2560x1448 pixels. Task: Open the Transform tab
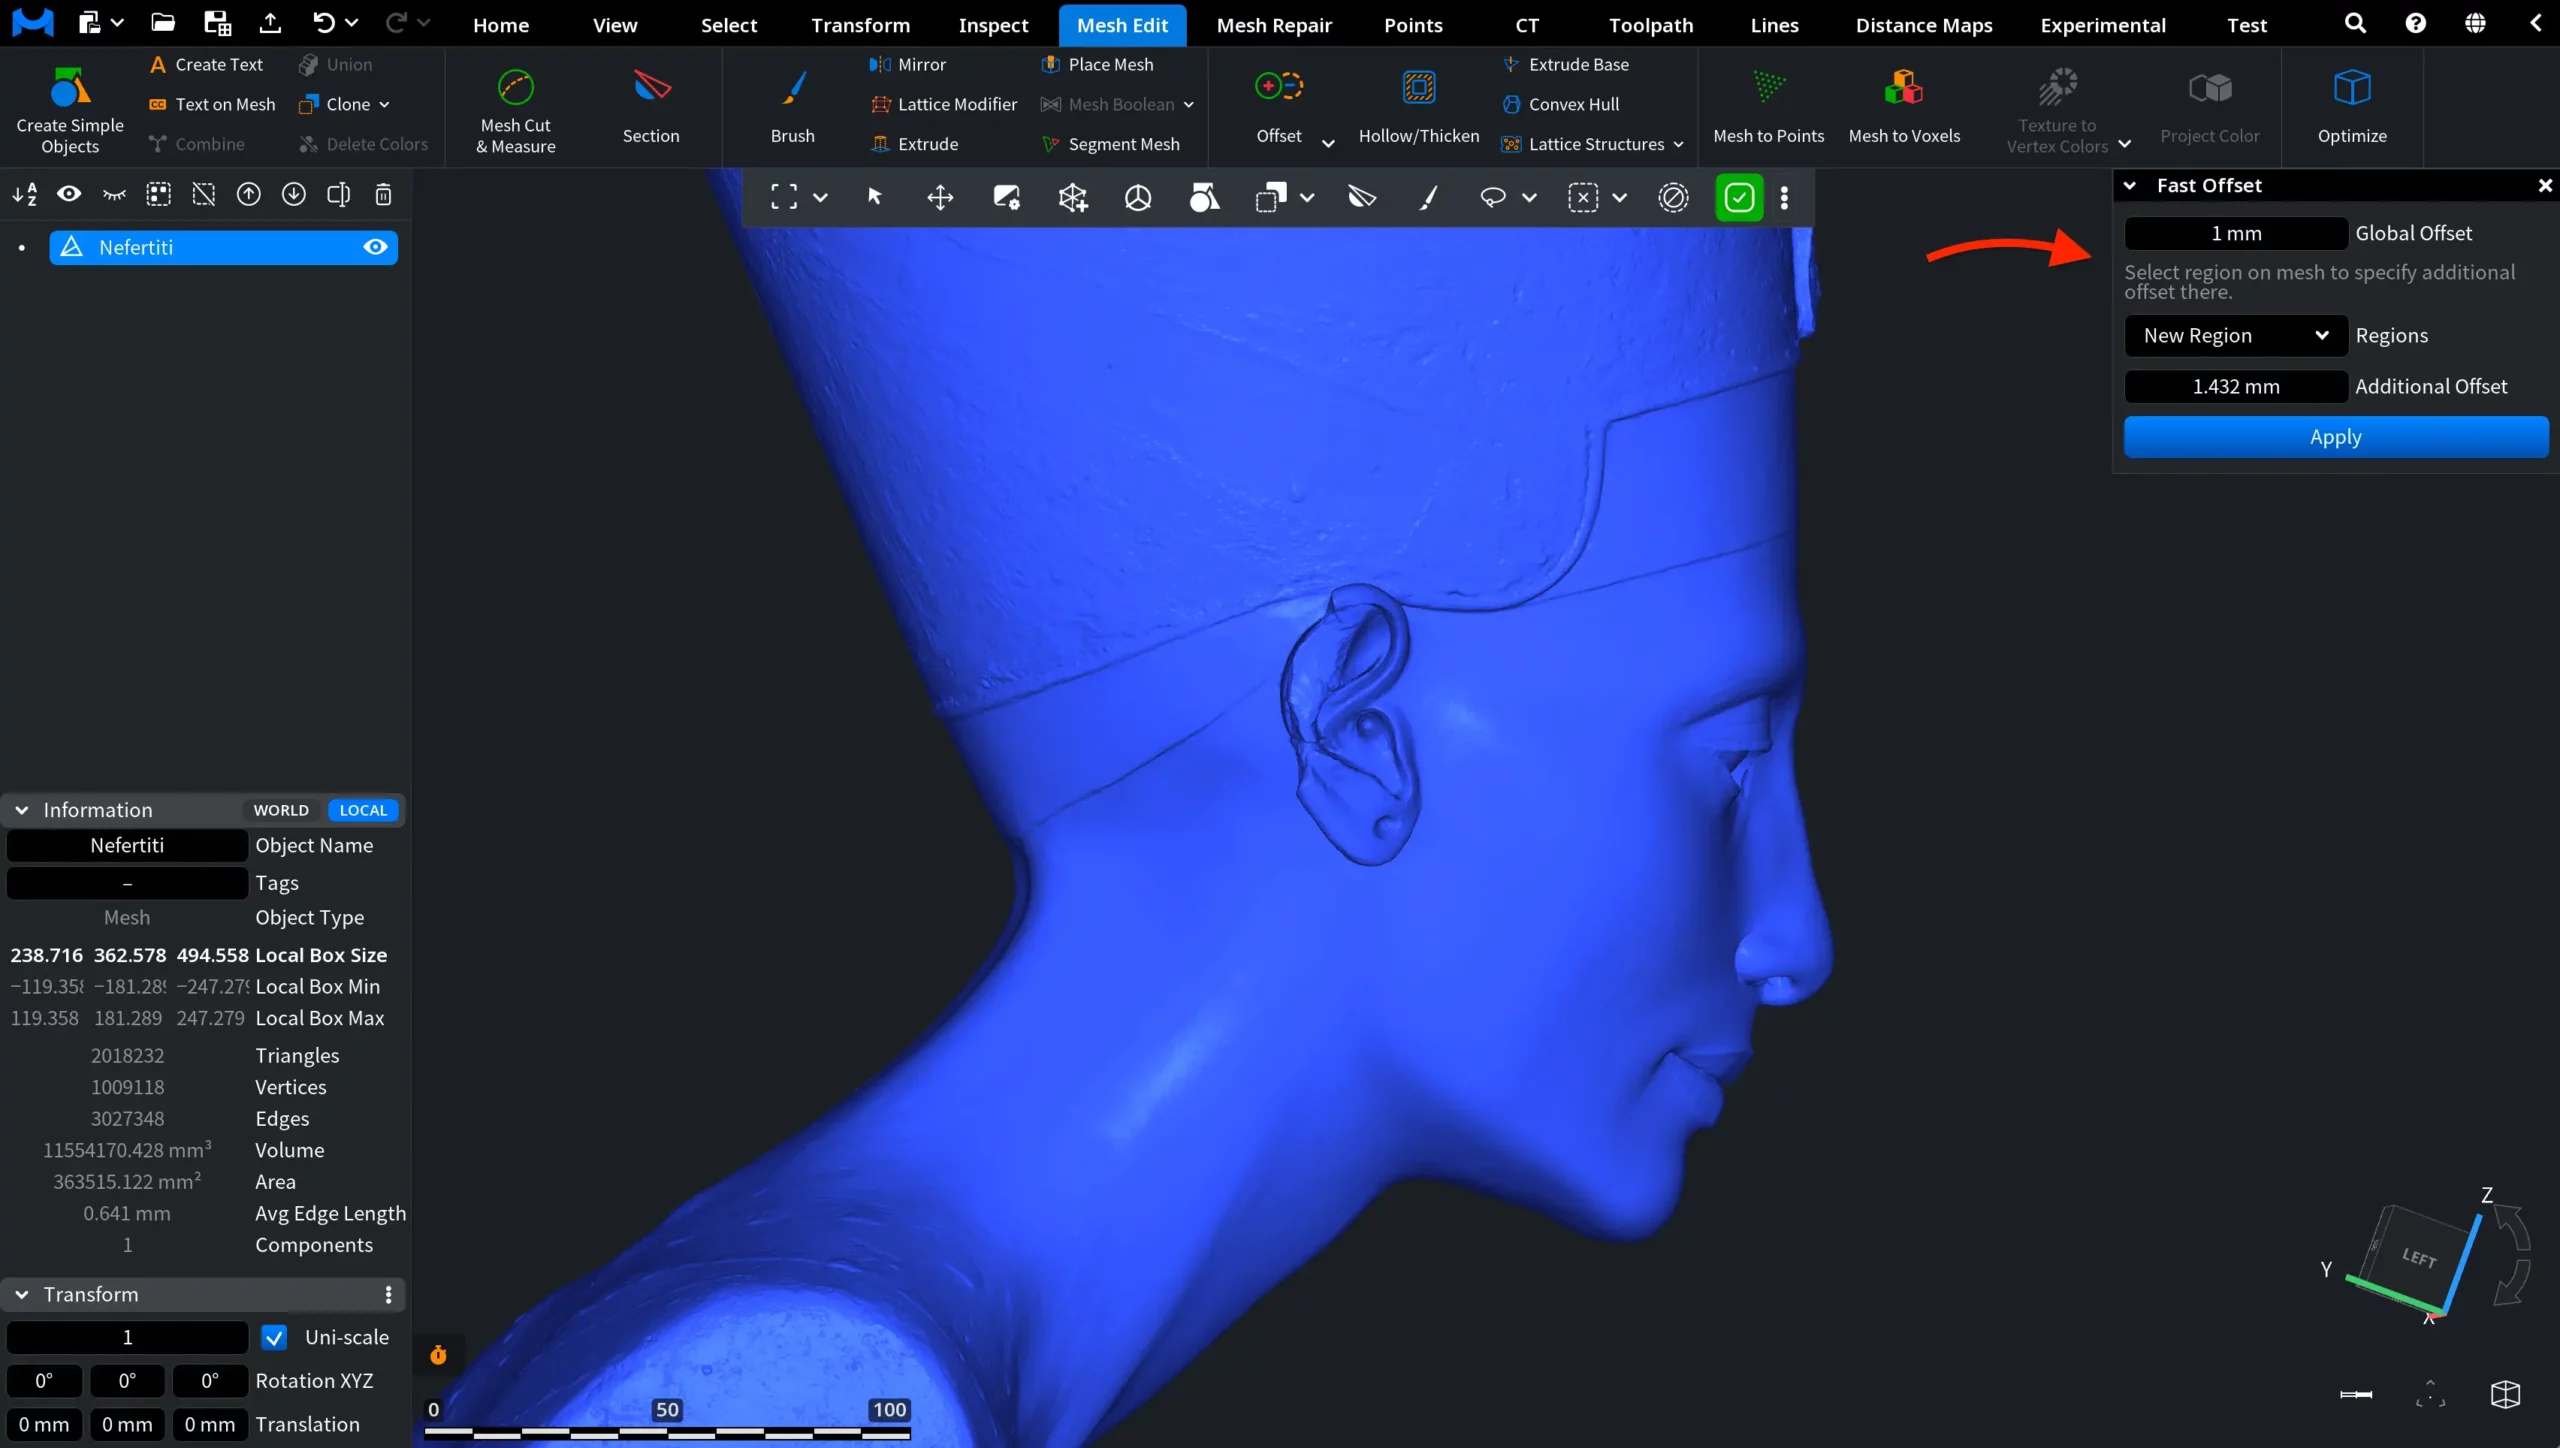[x=860, y=25]
